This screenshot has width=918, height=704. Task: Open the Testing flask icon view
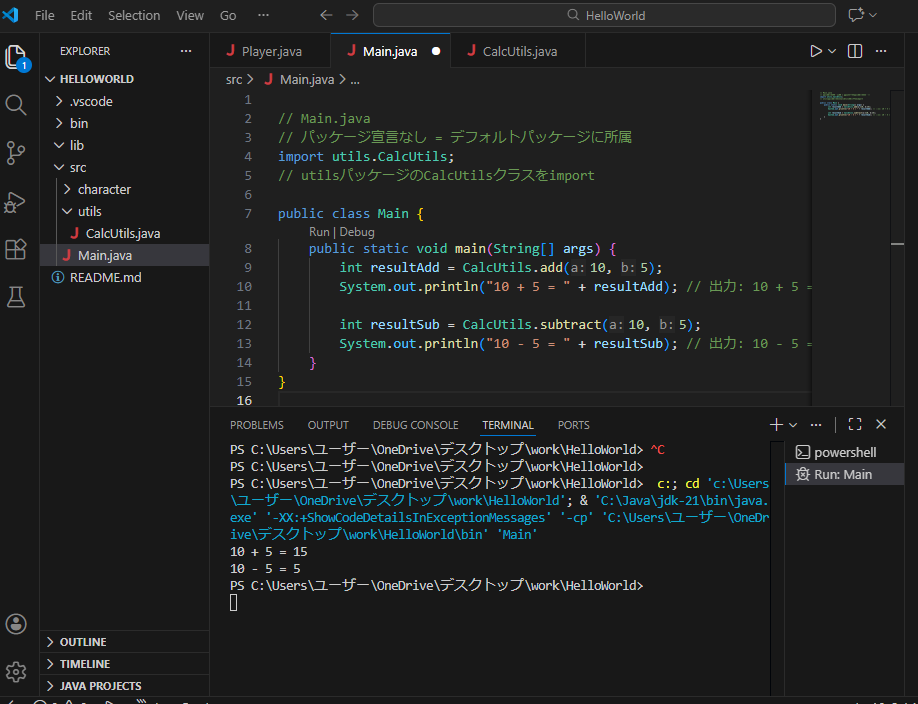click(16, 297)
